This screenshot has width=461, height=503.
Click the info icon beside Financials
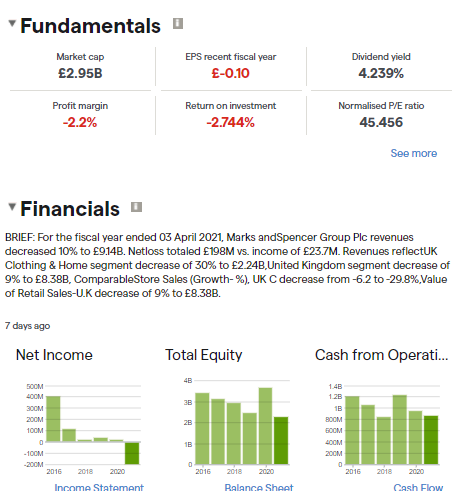(136, 207)
